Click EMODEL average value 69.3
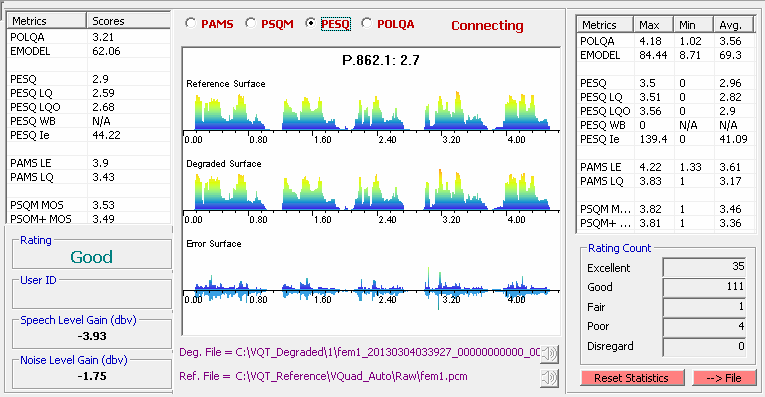Image resolution: width=765 pixels, height=397 pixels. 730,55
